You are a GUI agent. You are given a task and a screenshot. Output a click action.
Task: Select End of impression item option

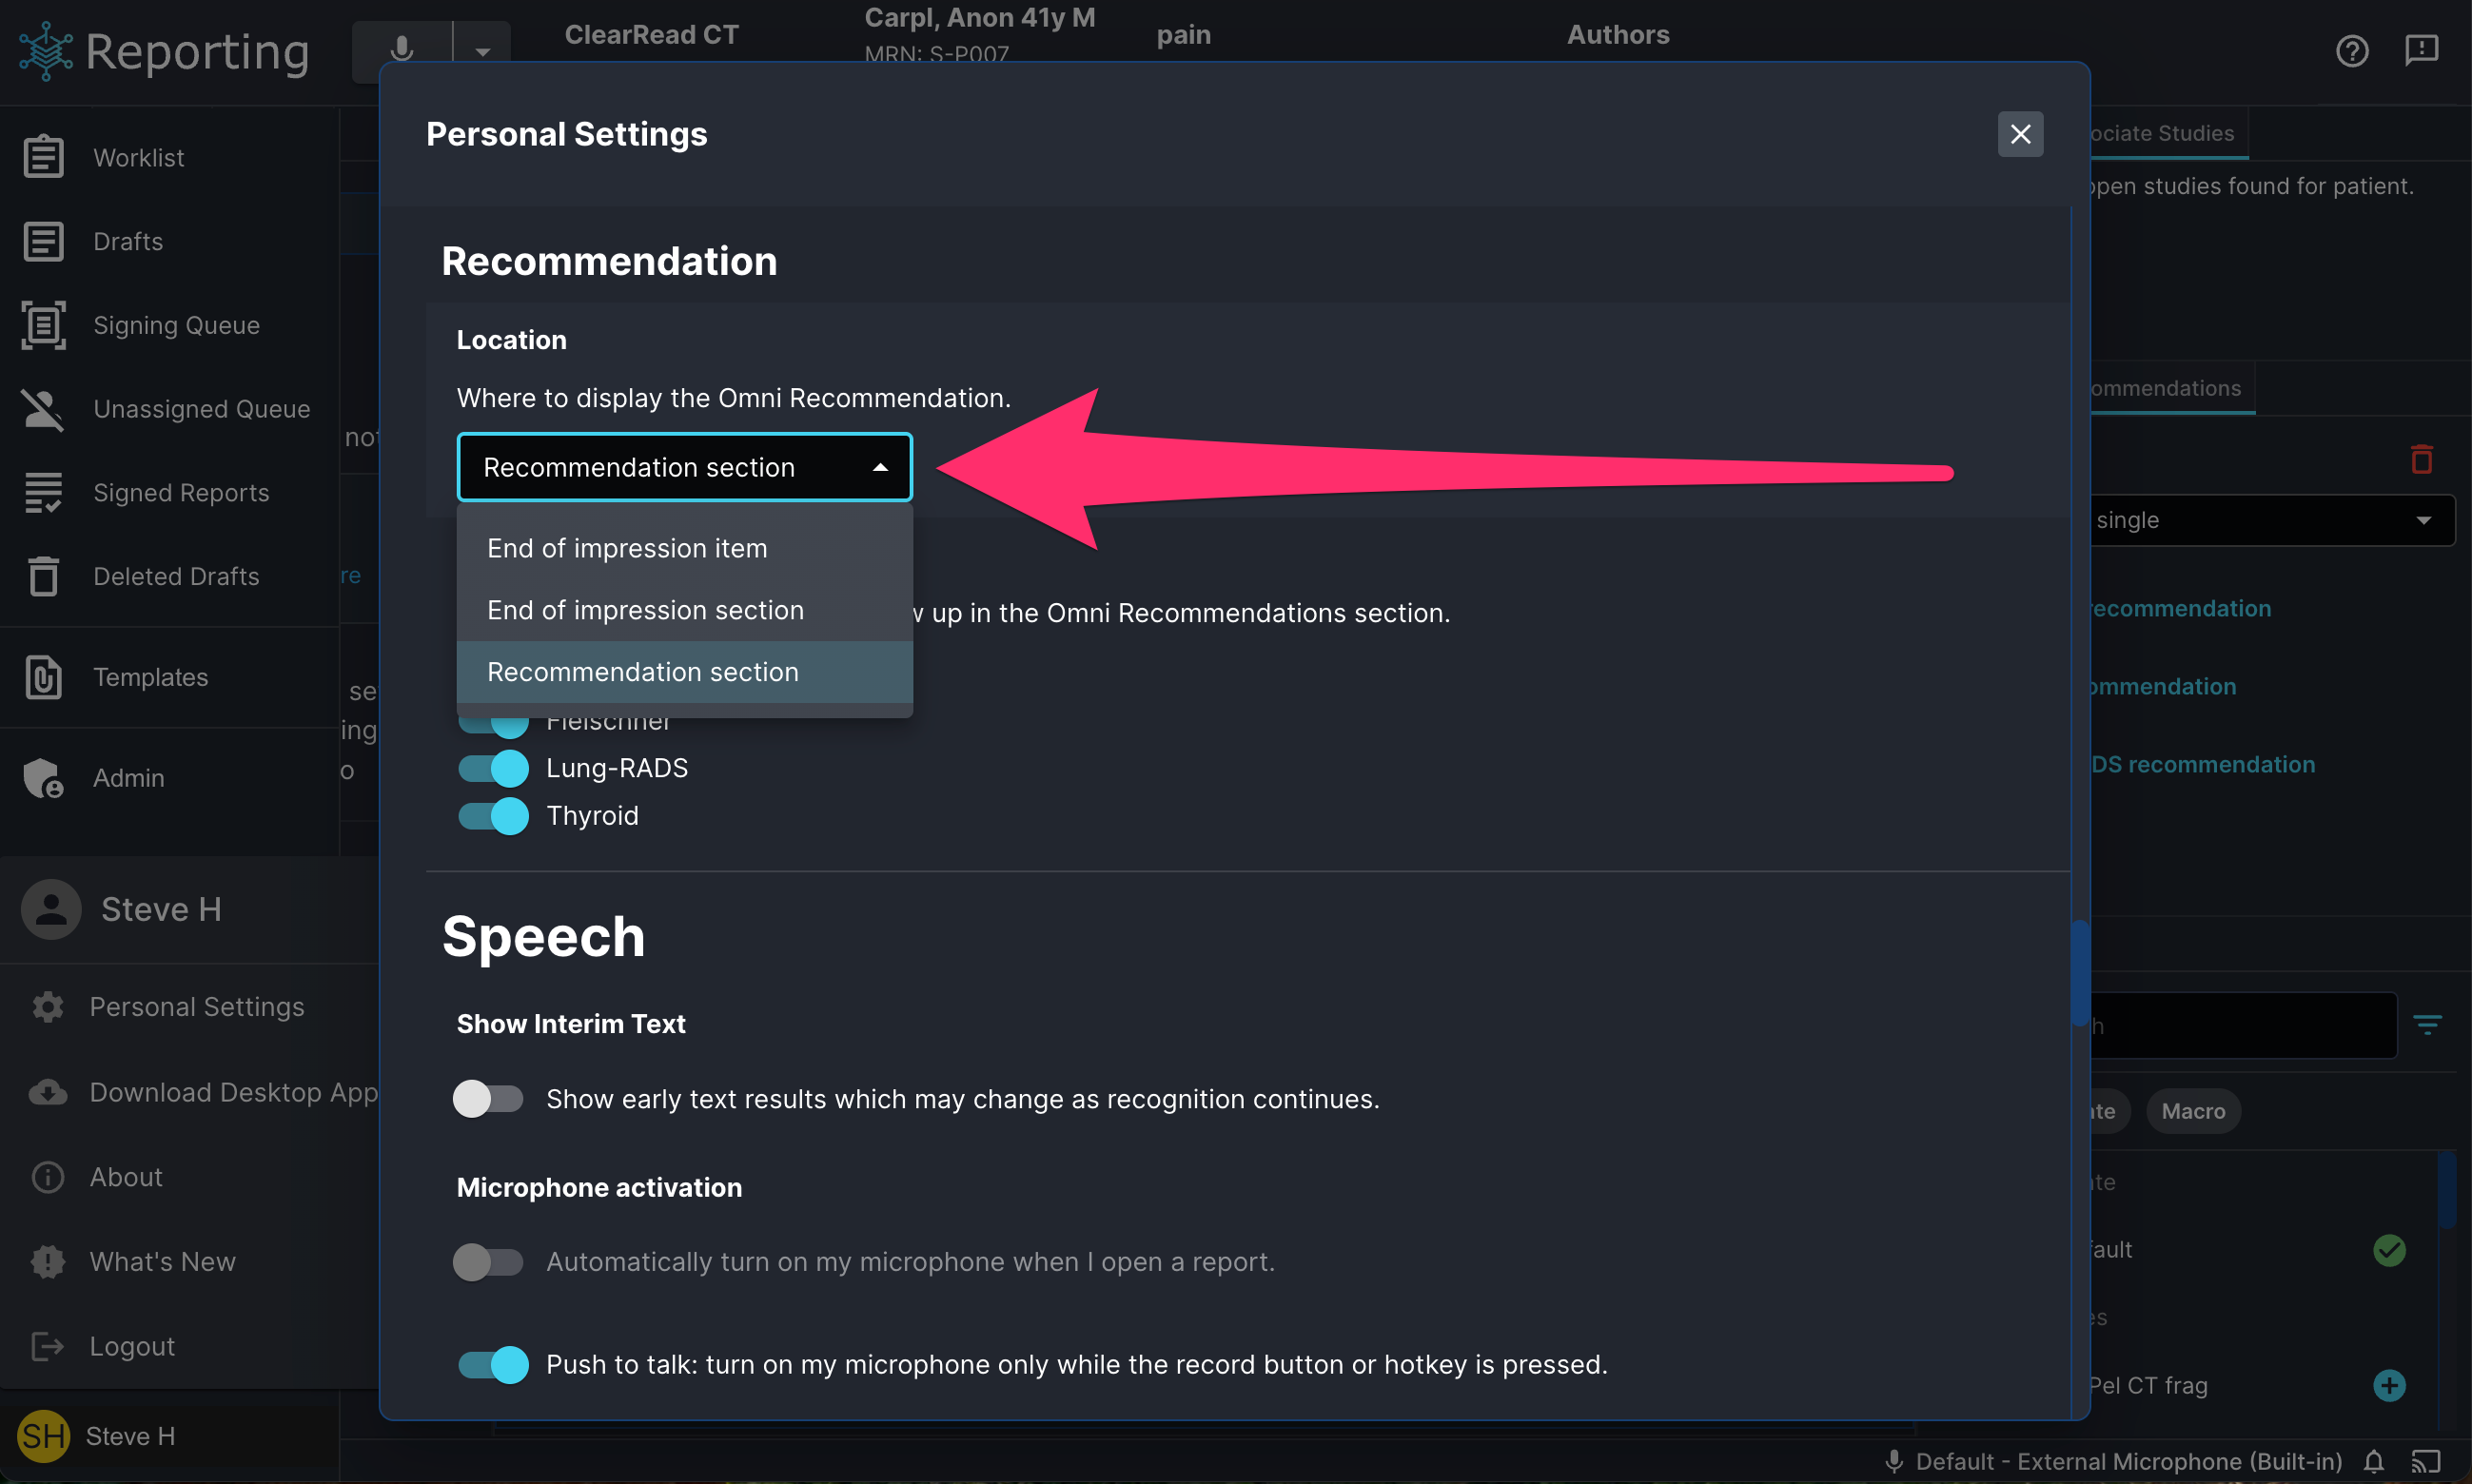685,548
